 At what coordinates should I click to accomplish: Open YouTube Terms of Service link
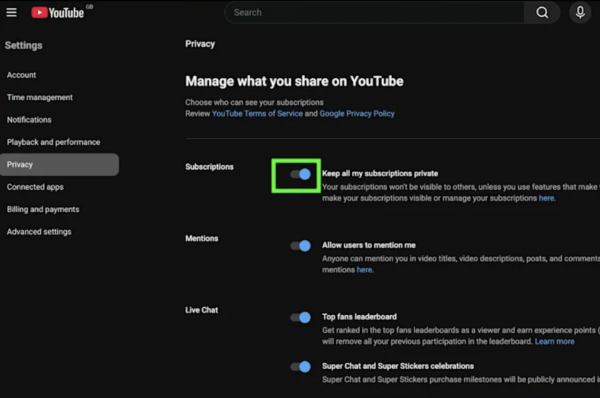pyautogui.click(x=257, y=114)
